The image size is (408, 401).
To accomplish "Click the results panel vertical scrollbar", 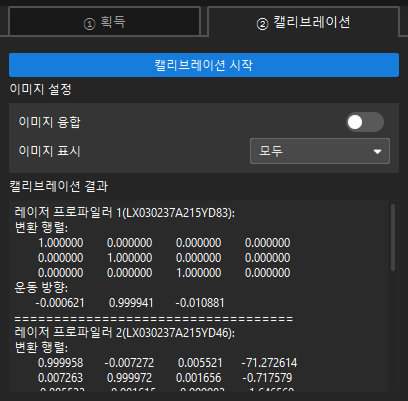I will pyautogui.click(x=393, y=237).
